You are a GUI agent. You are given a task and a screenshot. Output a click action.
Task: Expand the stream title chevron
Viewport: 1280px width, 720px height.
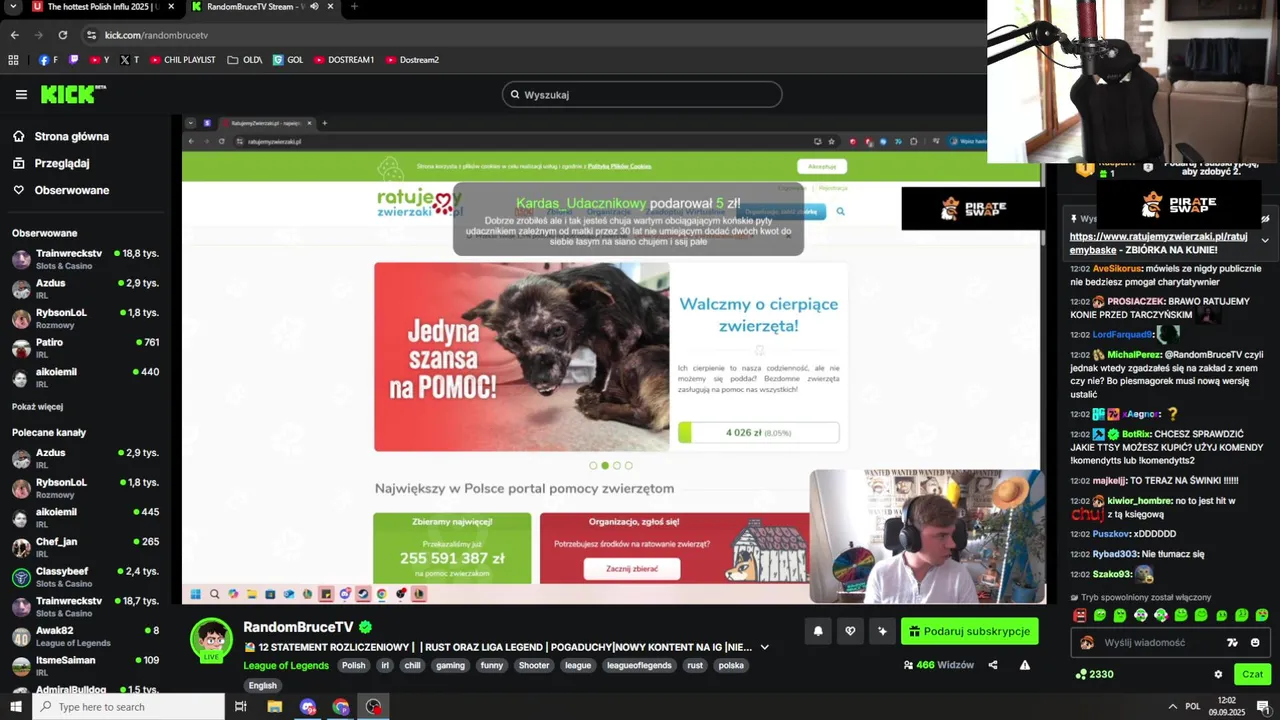click(765, 647)
